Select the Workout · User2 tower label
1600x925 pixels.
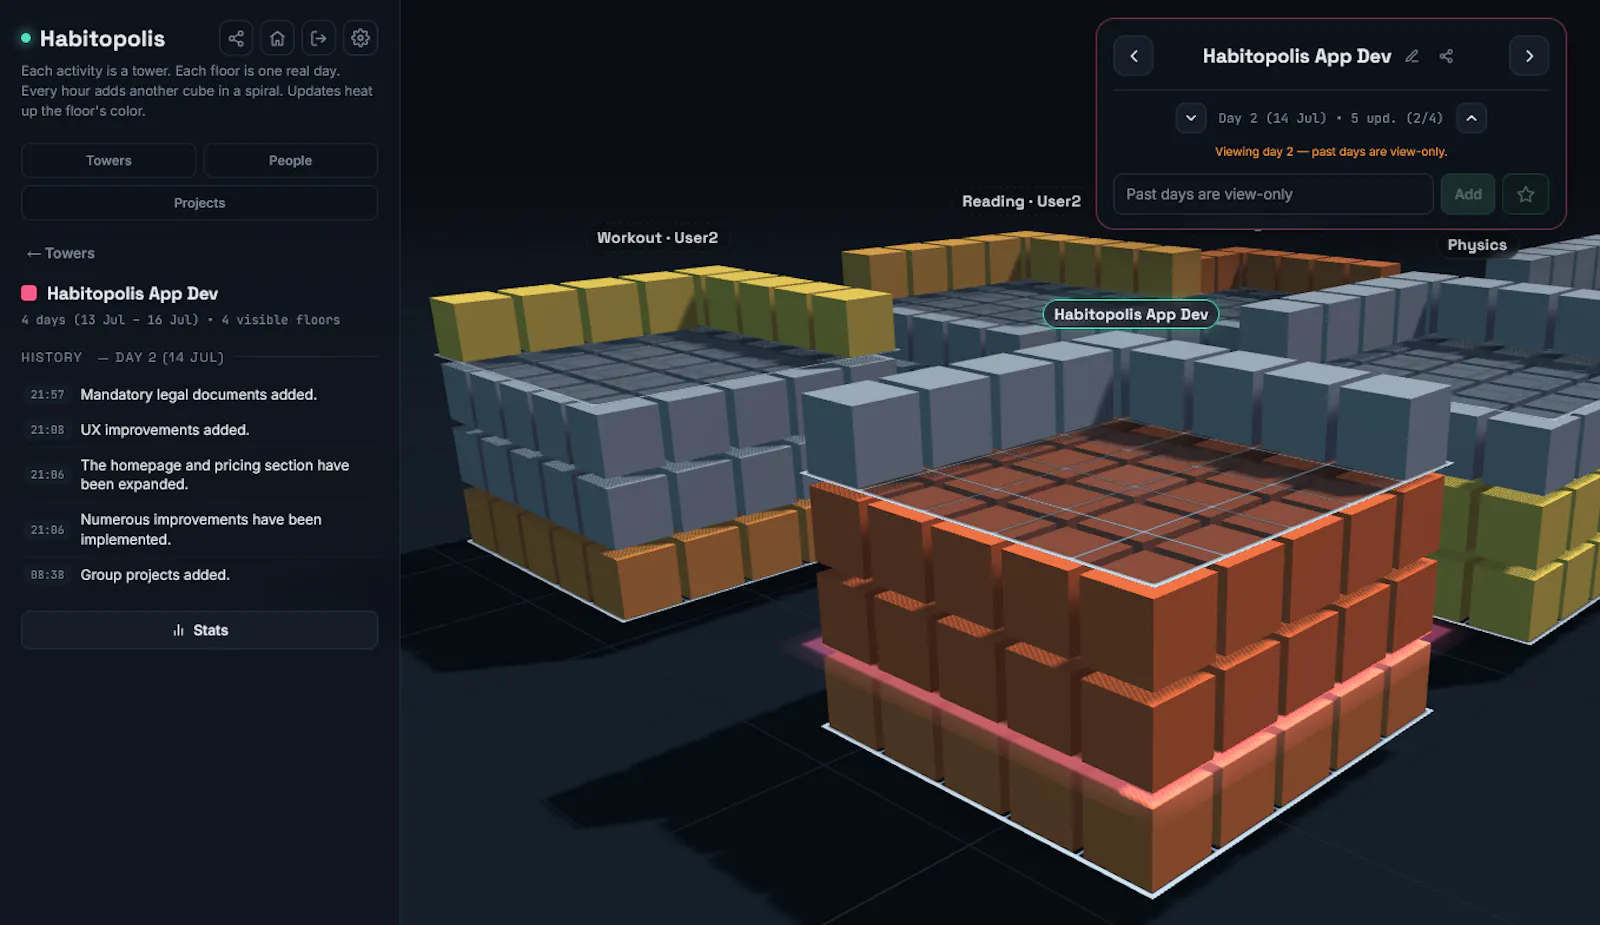[x=657, y=238]
